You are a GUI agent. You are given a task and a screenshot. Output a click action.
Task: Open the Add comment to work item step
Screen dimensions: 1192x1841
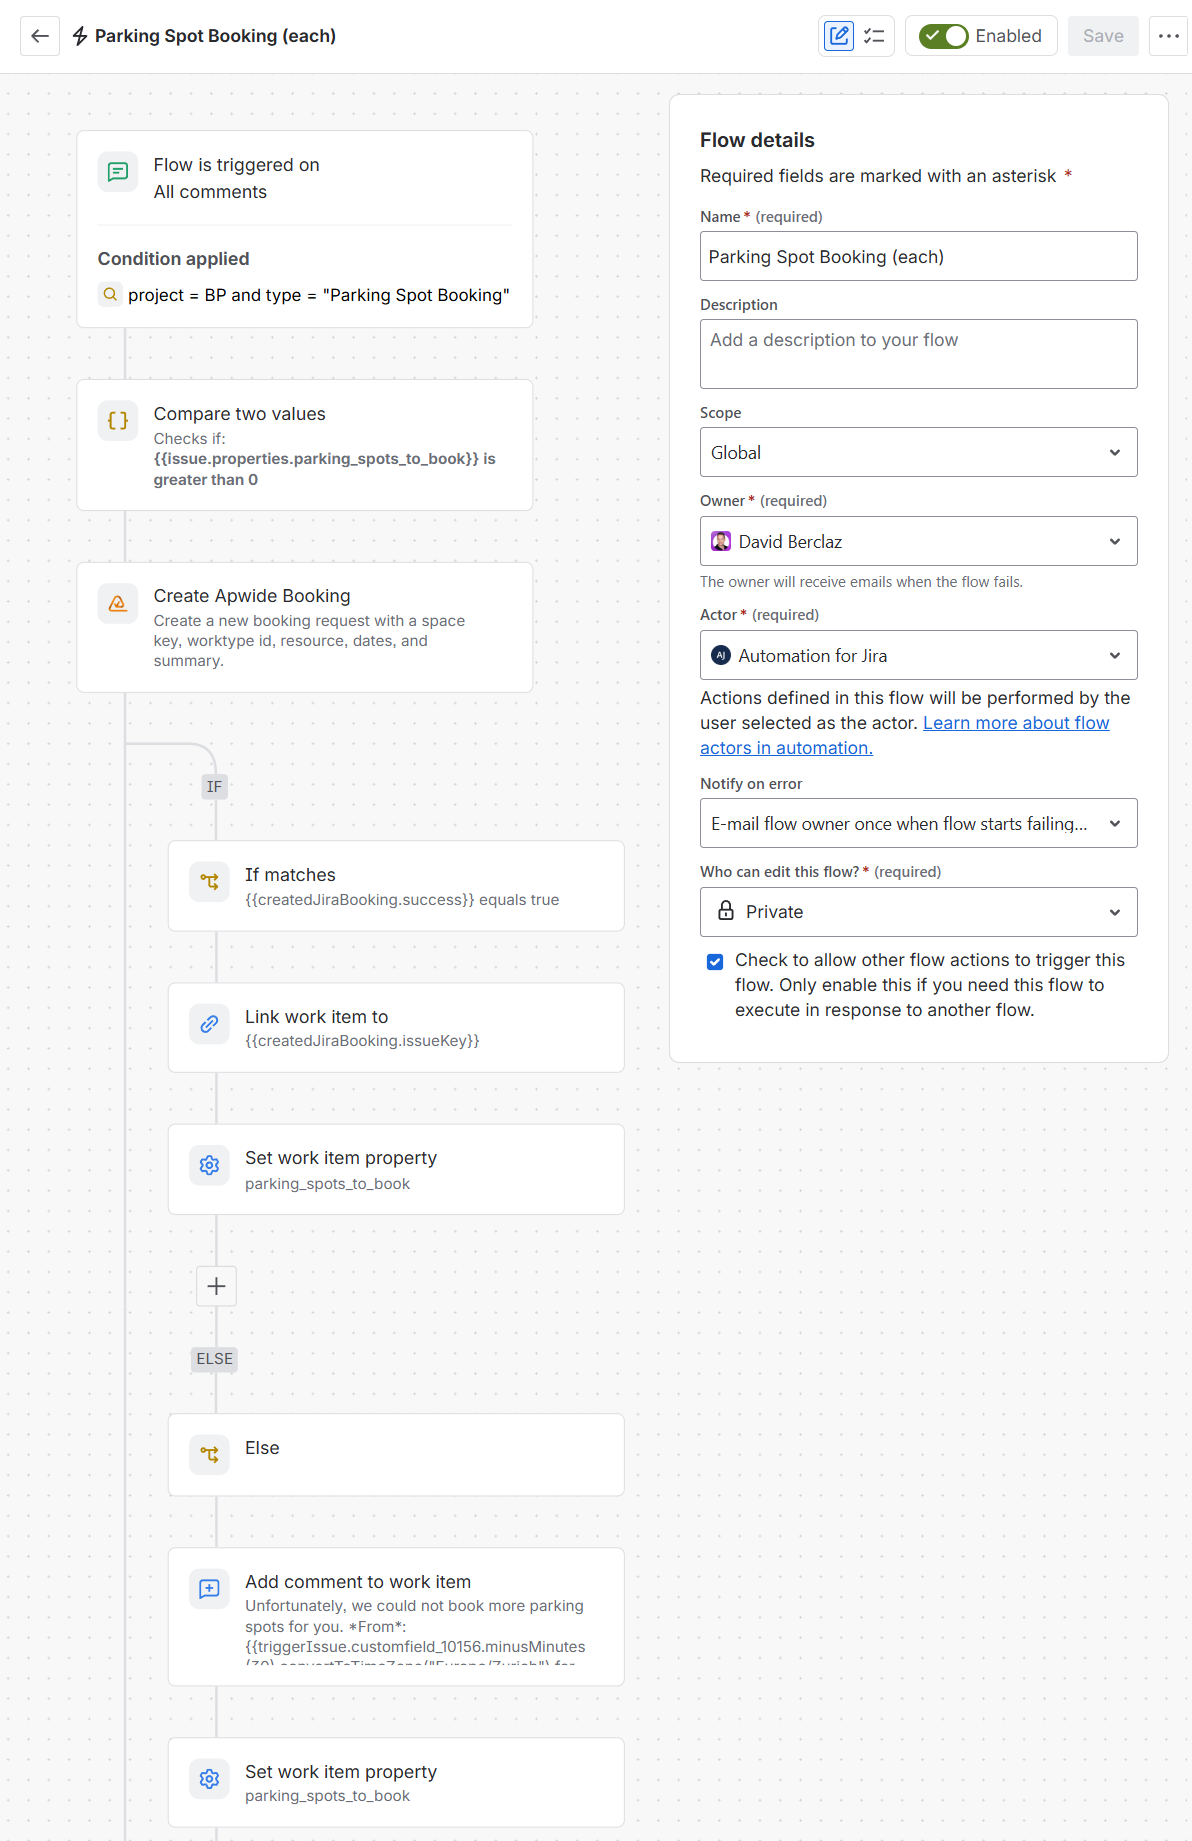(x=396, y=1617)
